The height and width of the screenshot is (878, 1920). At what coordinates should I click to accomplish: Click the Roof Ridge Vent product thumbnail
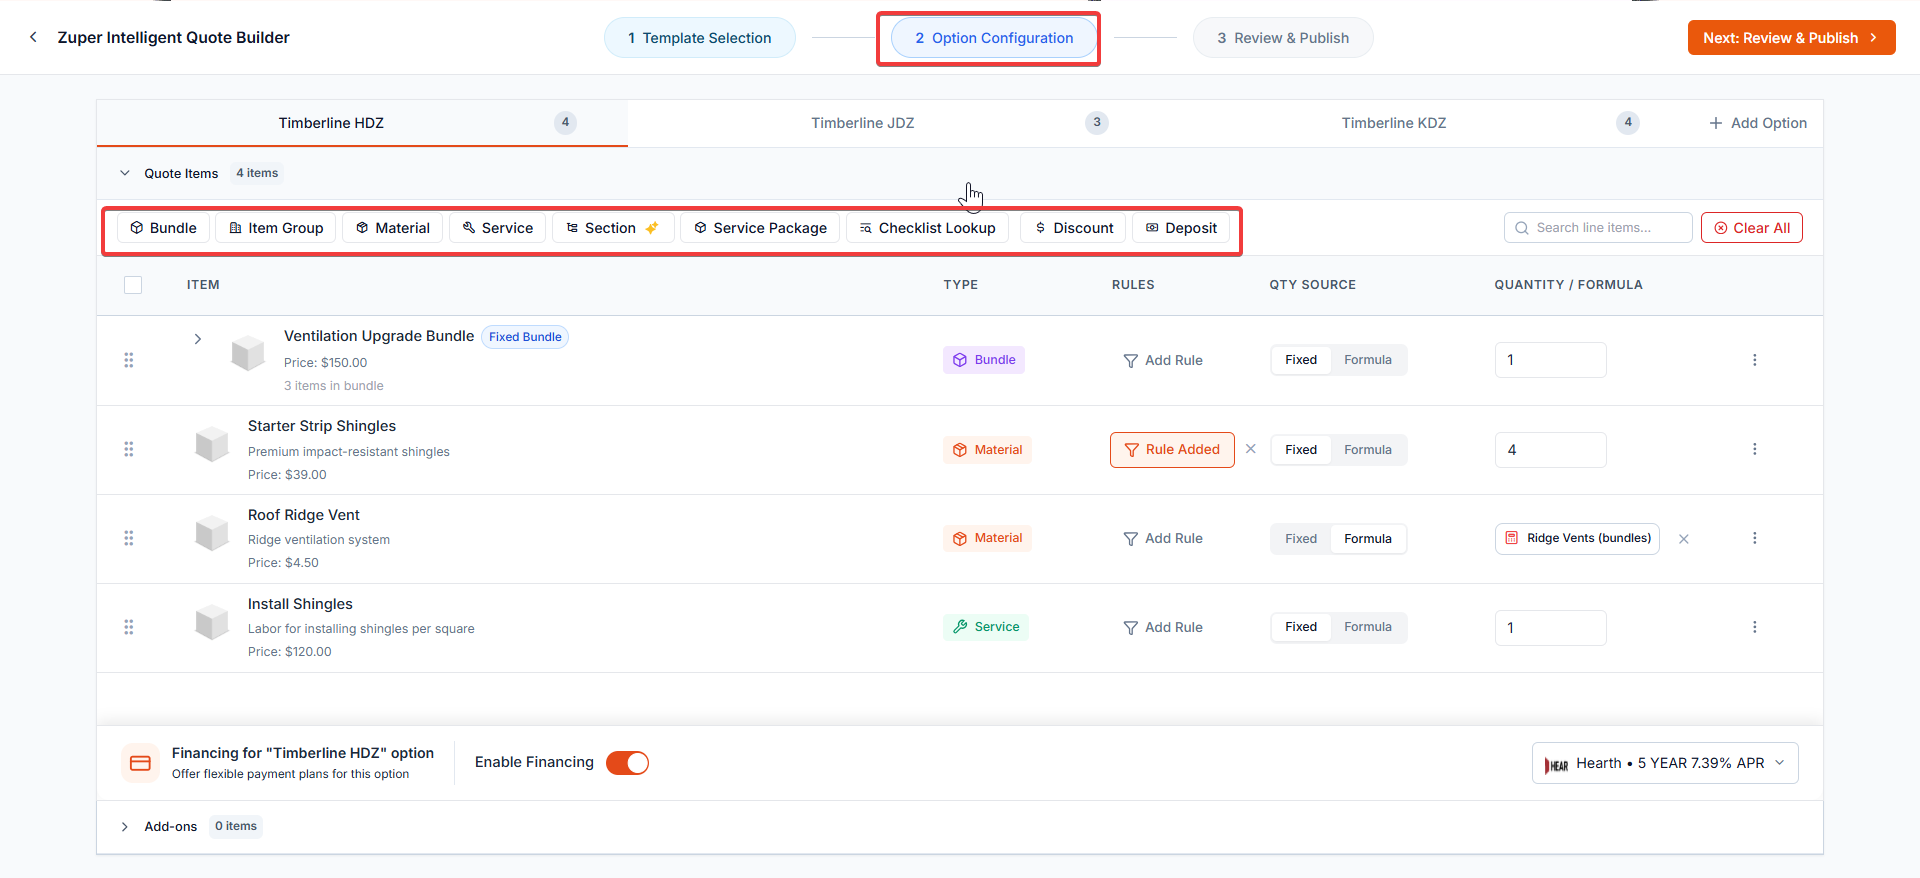click(212, 533)
